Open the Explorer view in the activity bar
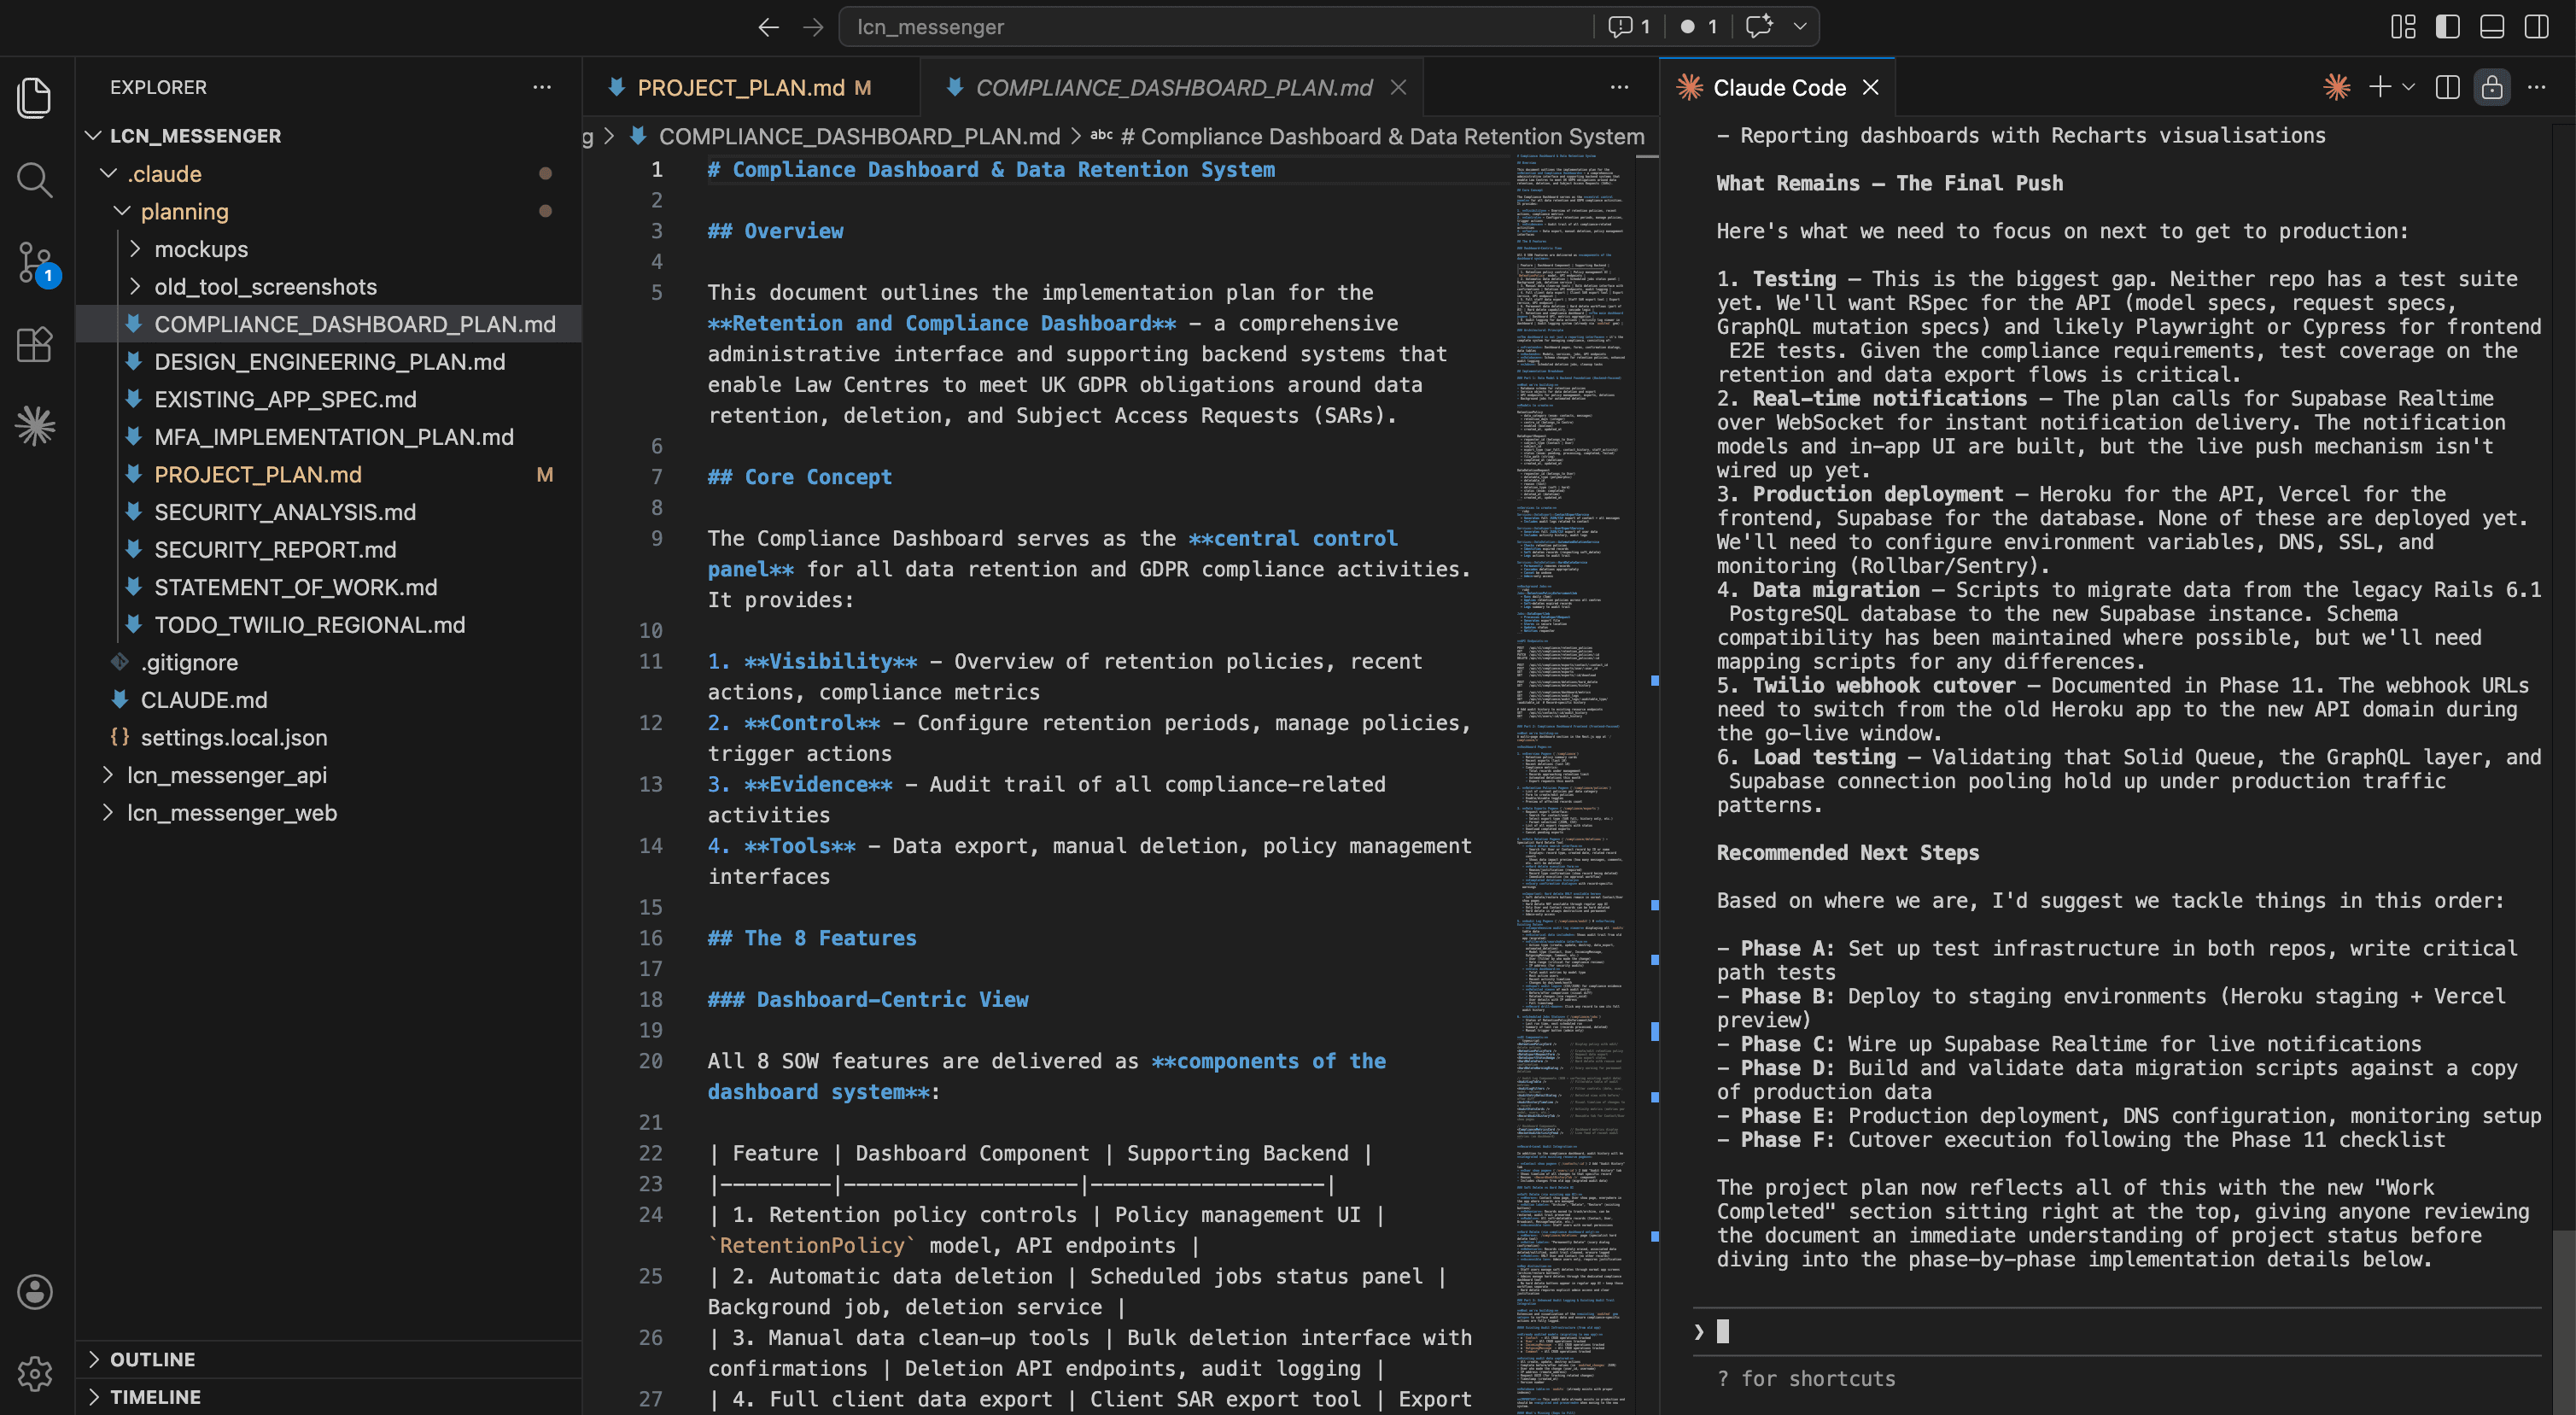Image resolution: width=2576 pixels, height=1415 pixels. (x=35, y=97)
